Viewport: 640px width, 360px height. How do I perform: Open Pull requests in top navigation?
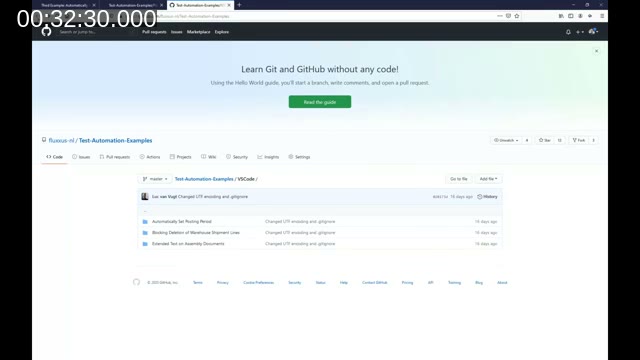click(x=154, y=32)
